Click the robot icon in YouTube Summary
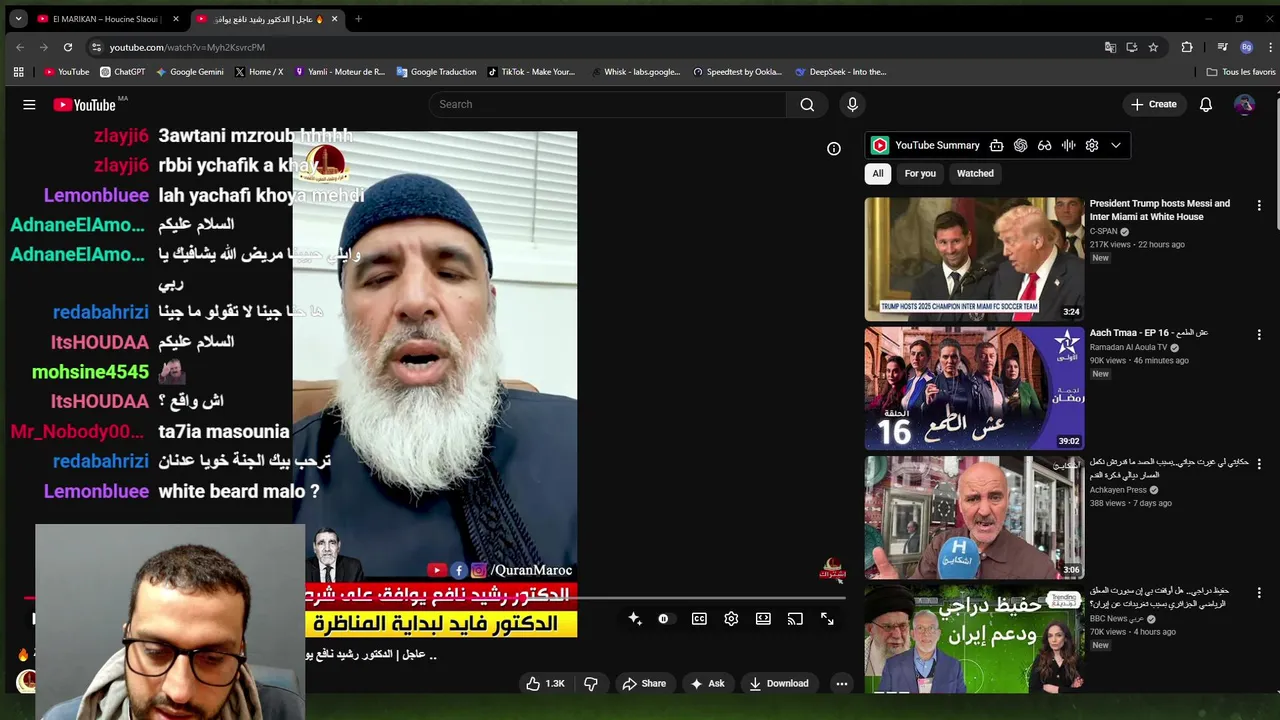1280x720 pixels. click(x=996, y=145)
